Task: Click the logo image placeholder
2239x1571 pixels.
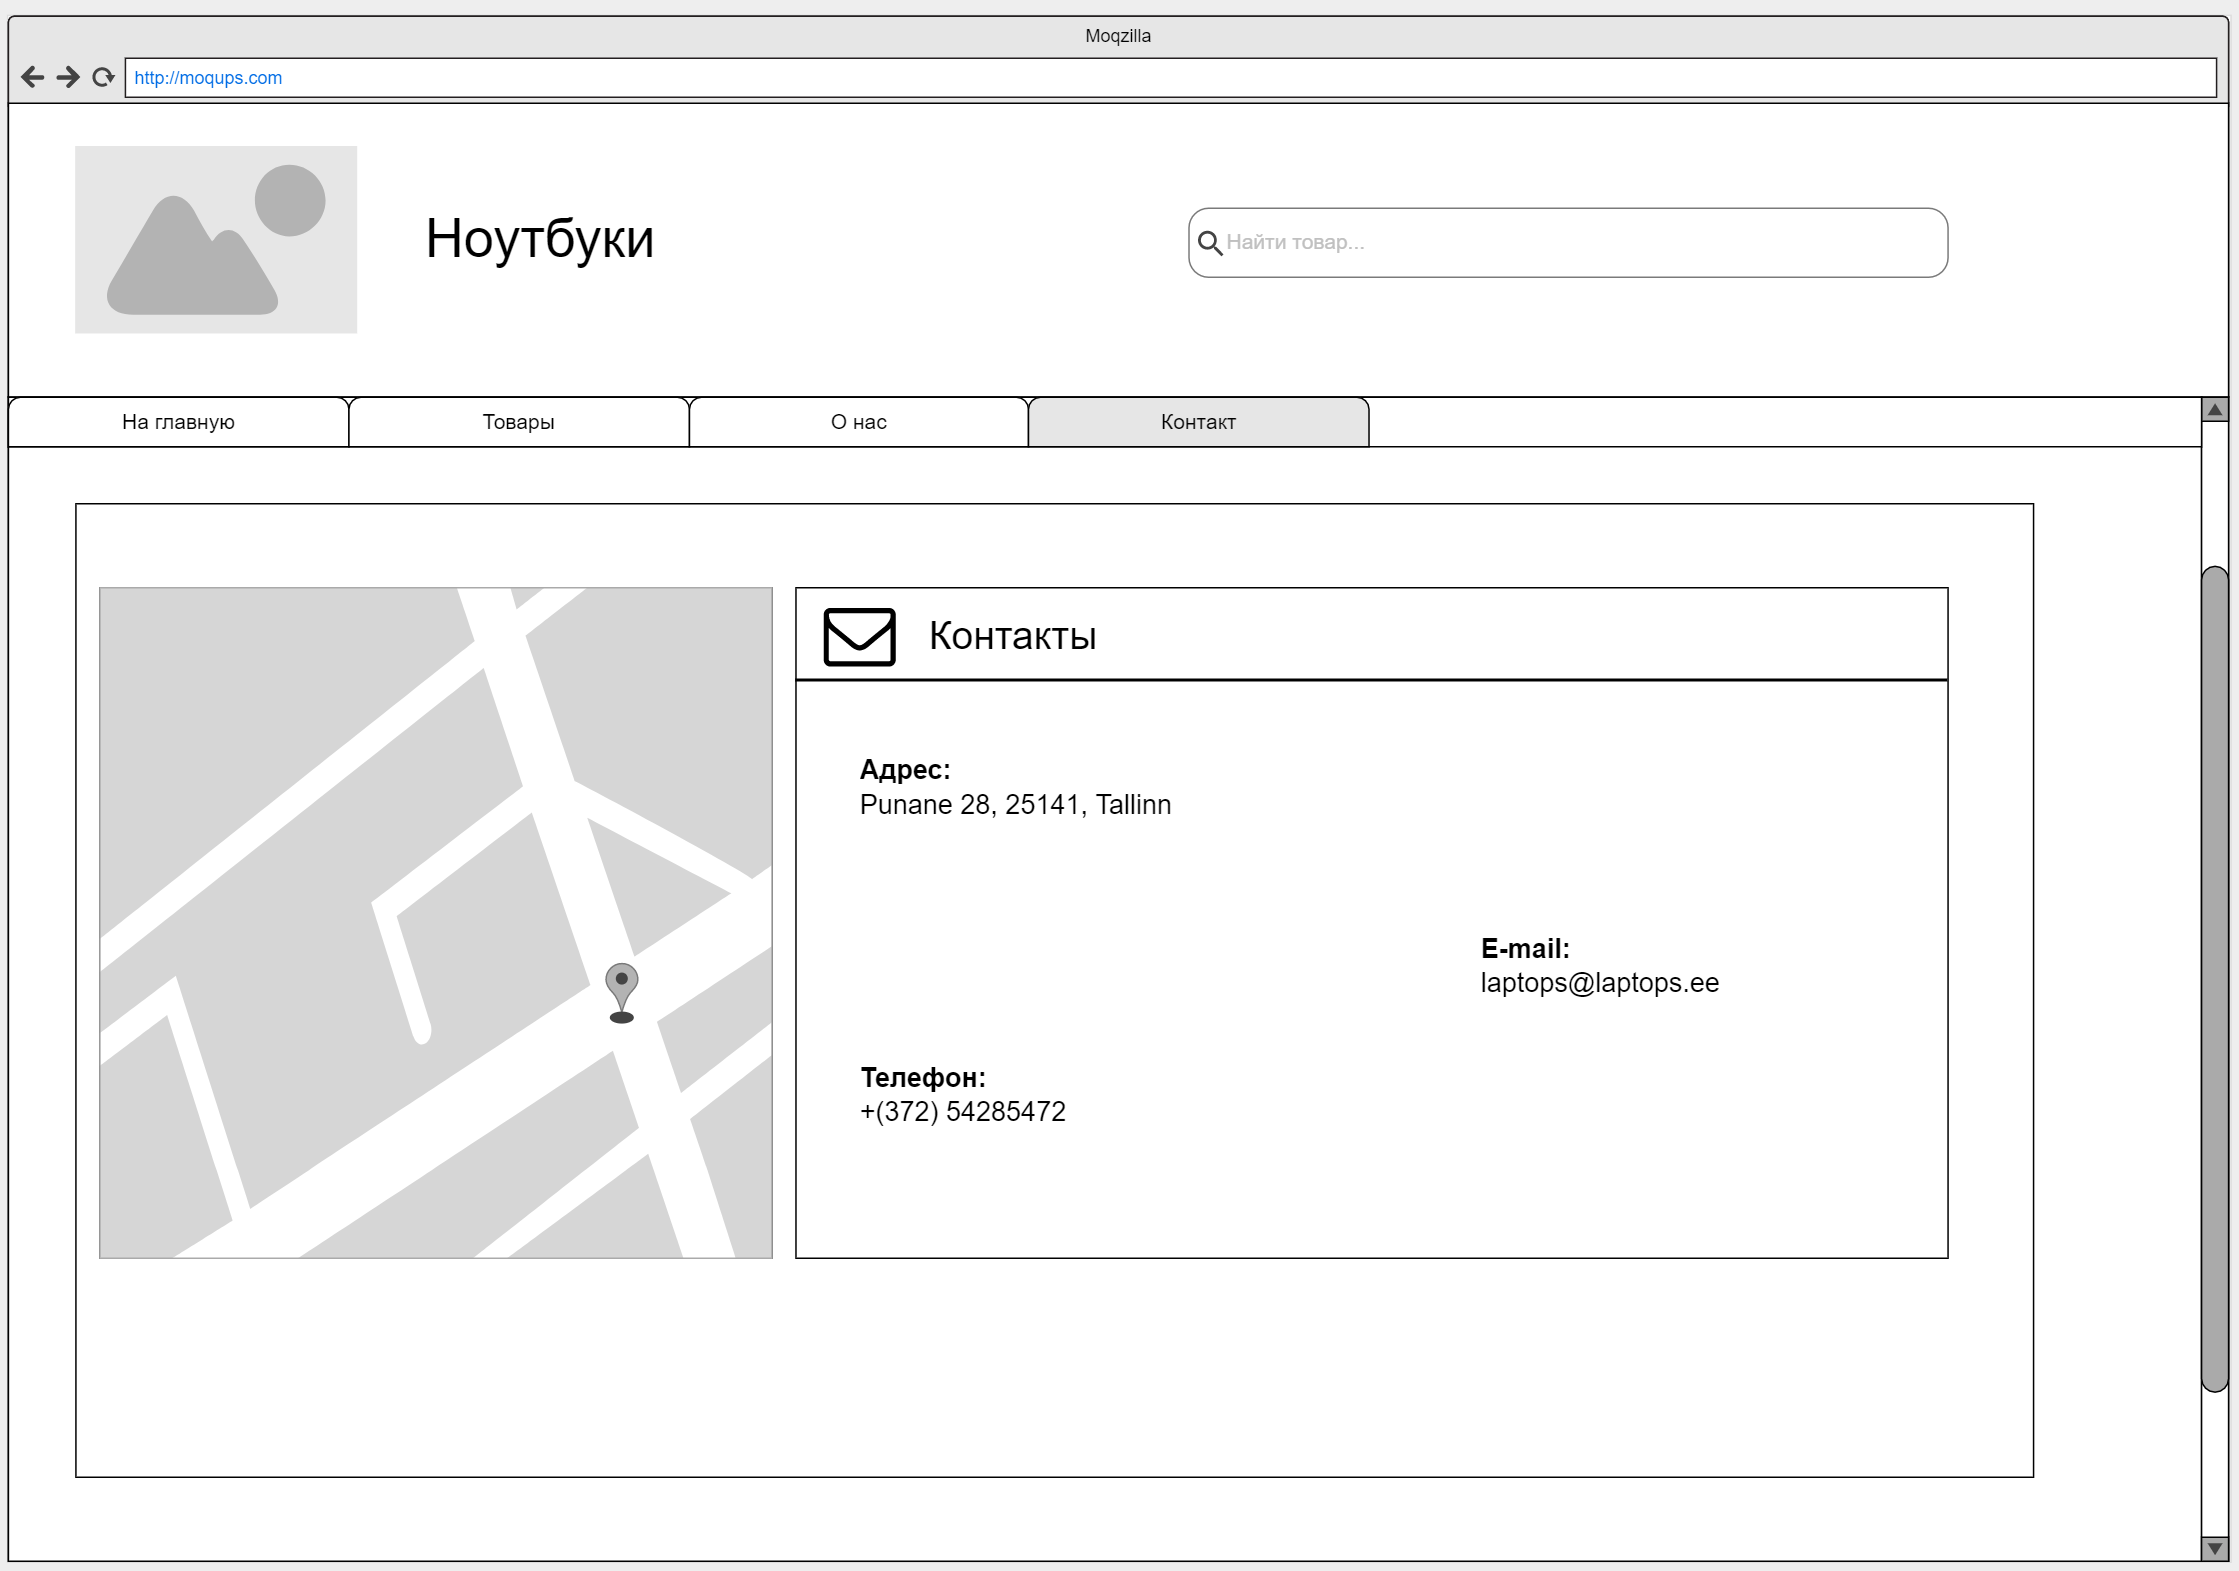Action: coord(216,240)
